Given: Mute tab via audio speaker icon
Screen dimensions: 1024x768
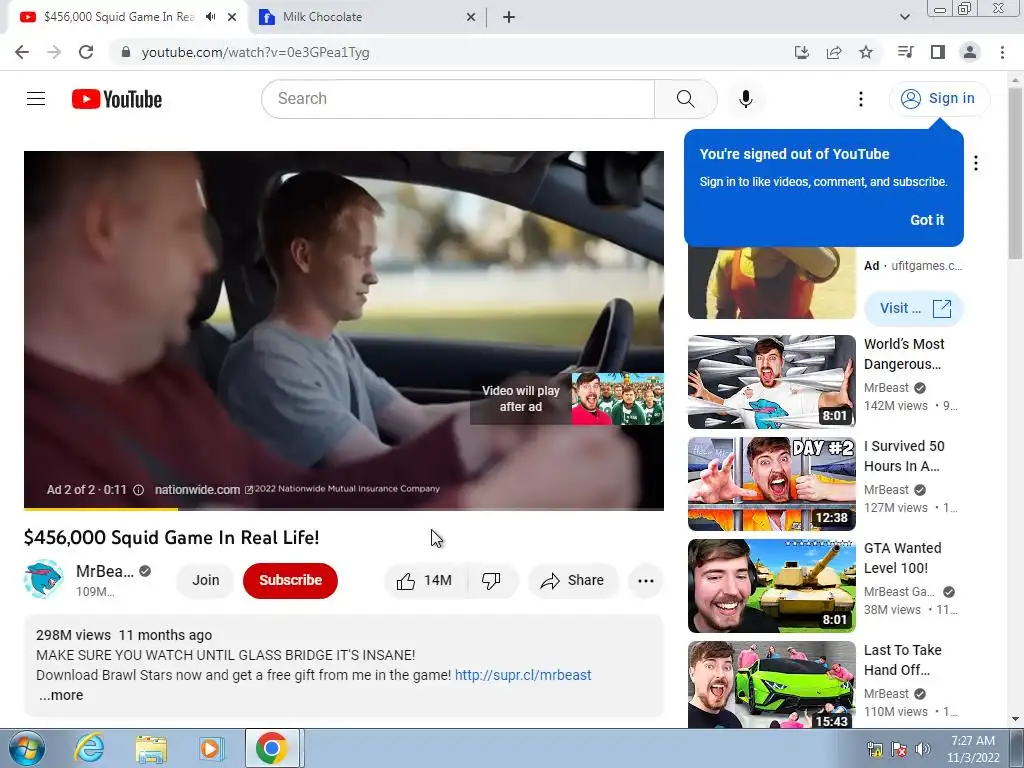Looking at the screenshot, I should 210,17.
